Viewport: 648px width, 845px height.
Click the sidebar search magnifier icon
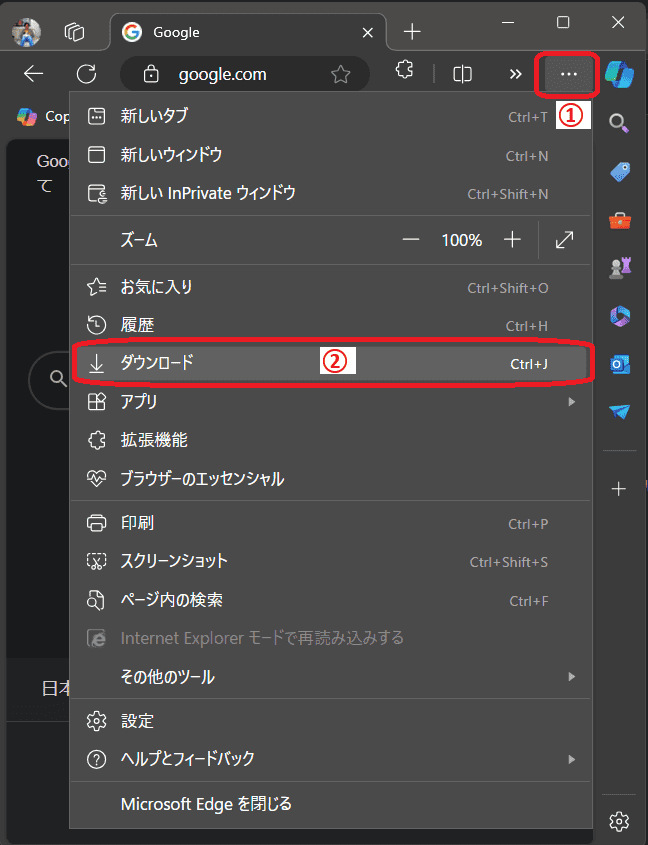click(619, 124)
